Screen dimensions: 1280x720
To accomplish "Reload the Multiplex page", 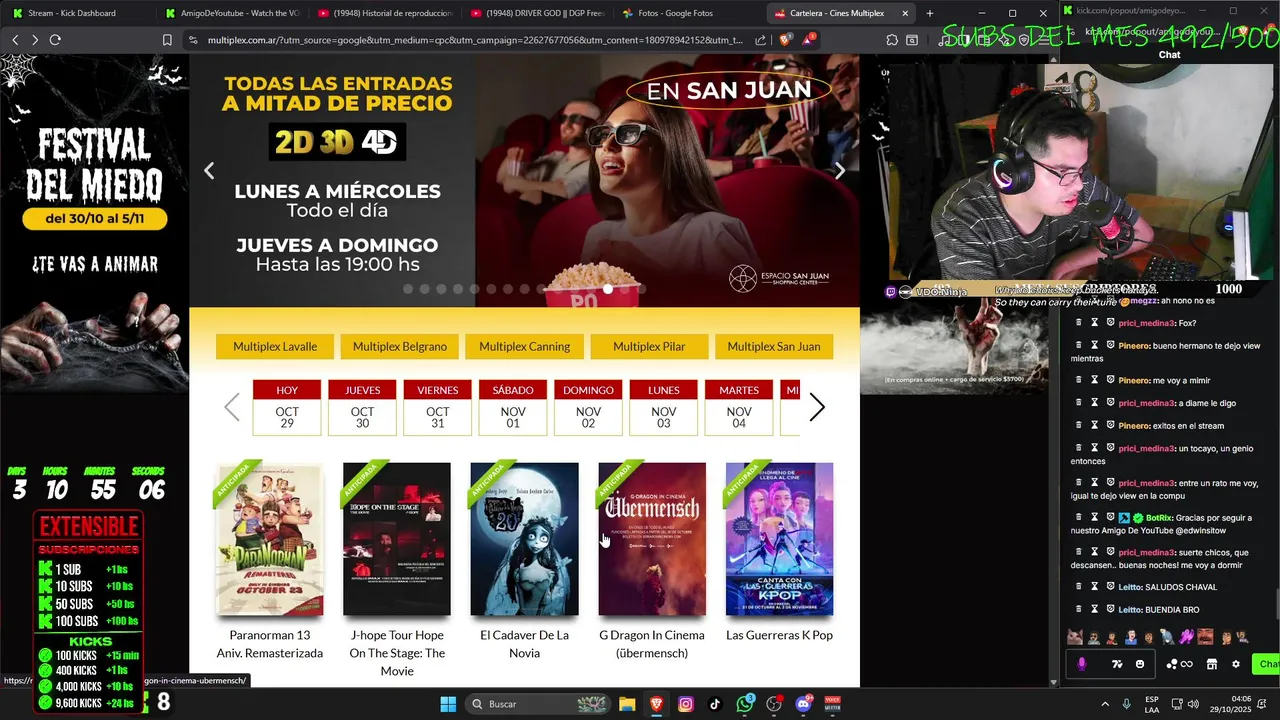I will point(55,40).
